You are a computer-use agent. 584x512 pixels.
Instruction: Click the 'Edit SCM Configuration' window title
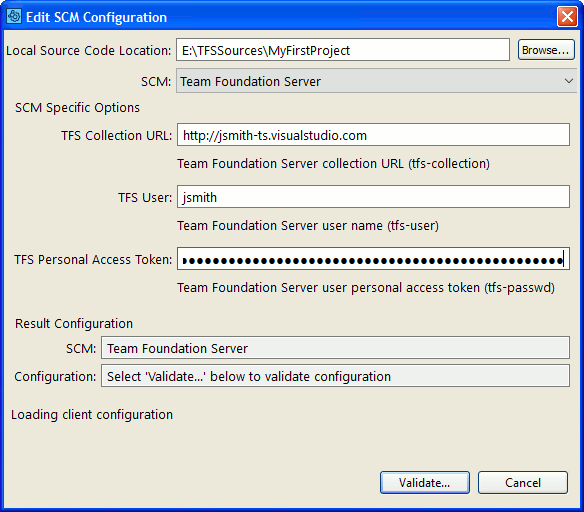pyautogui.click(x=96, y=17)
